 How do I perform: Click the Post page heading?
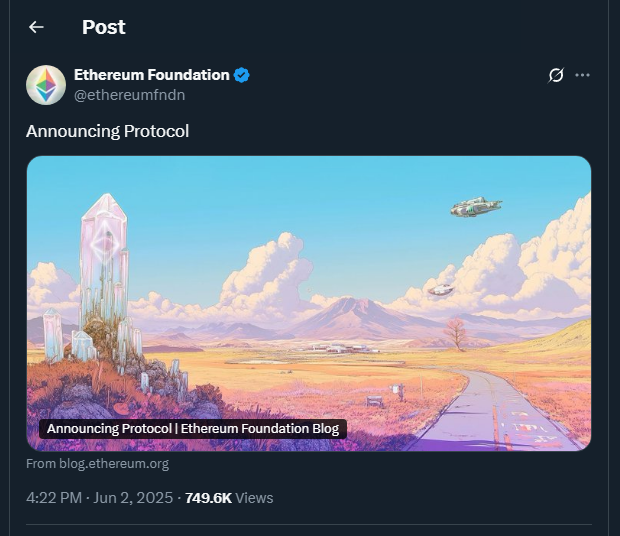pyautogui.click(x=104, y=27)
